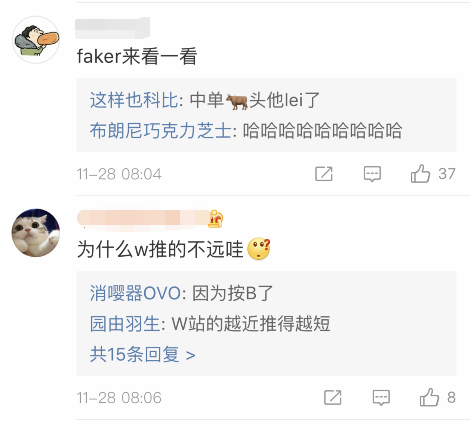This screenshot has width=470, height=421.
Task: Click reply icon on the faker comment
Action: (372, 174)
